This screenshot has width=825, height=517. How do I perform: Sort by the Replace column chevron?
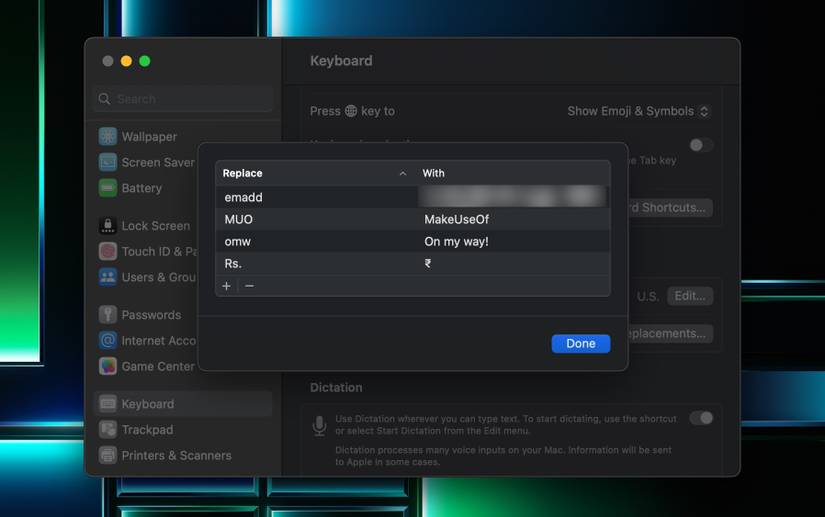point(403,174)
